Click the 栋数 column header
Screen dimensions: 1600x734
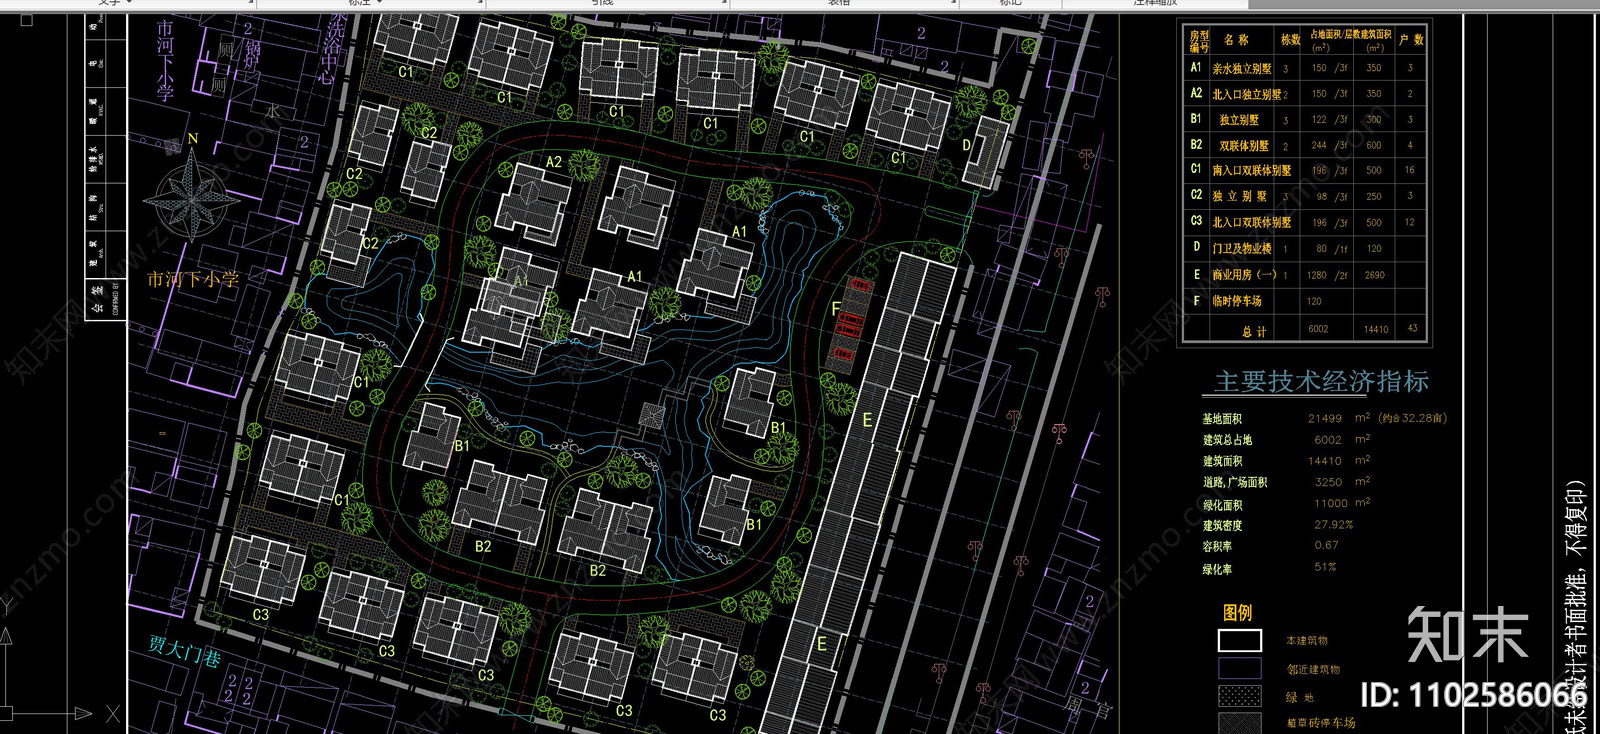[1291, 40]
